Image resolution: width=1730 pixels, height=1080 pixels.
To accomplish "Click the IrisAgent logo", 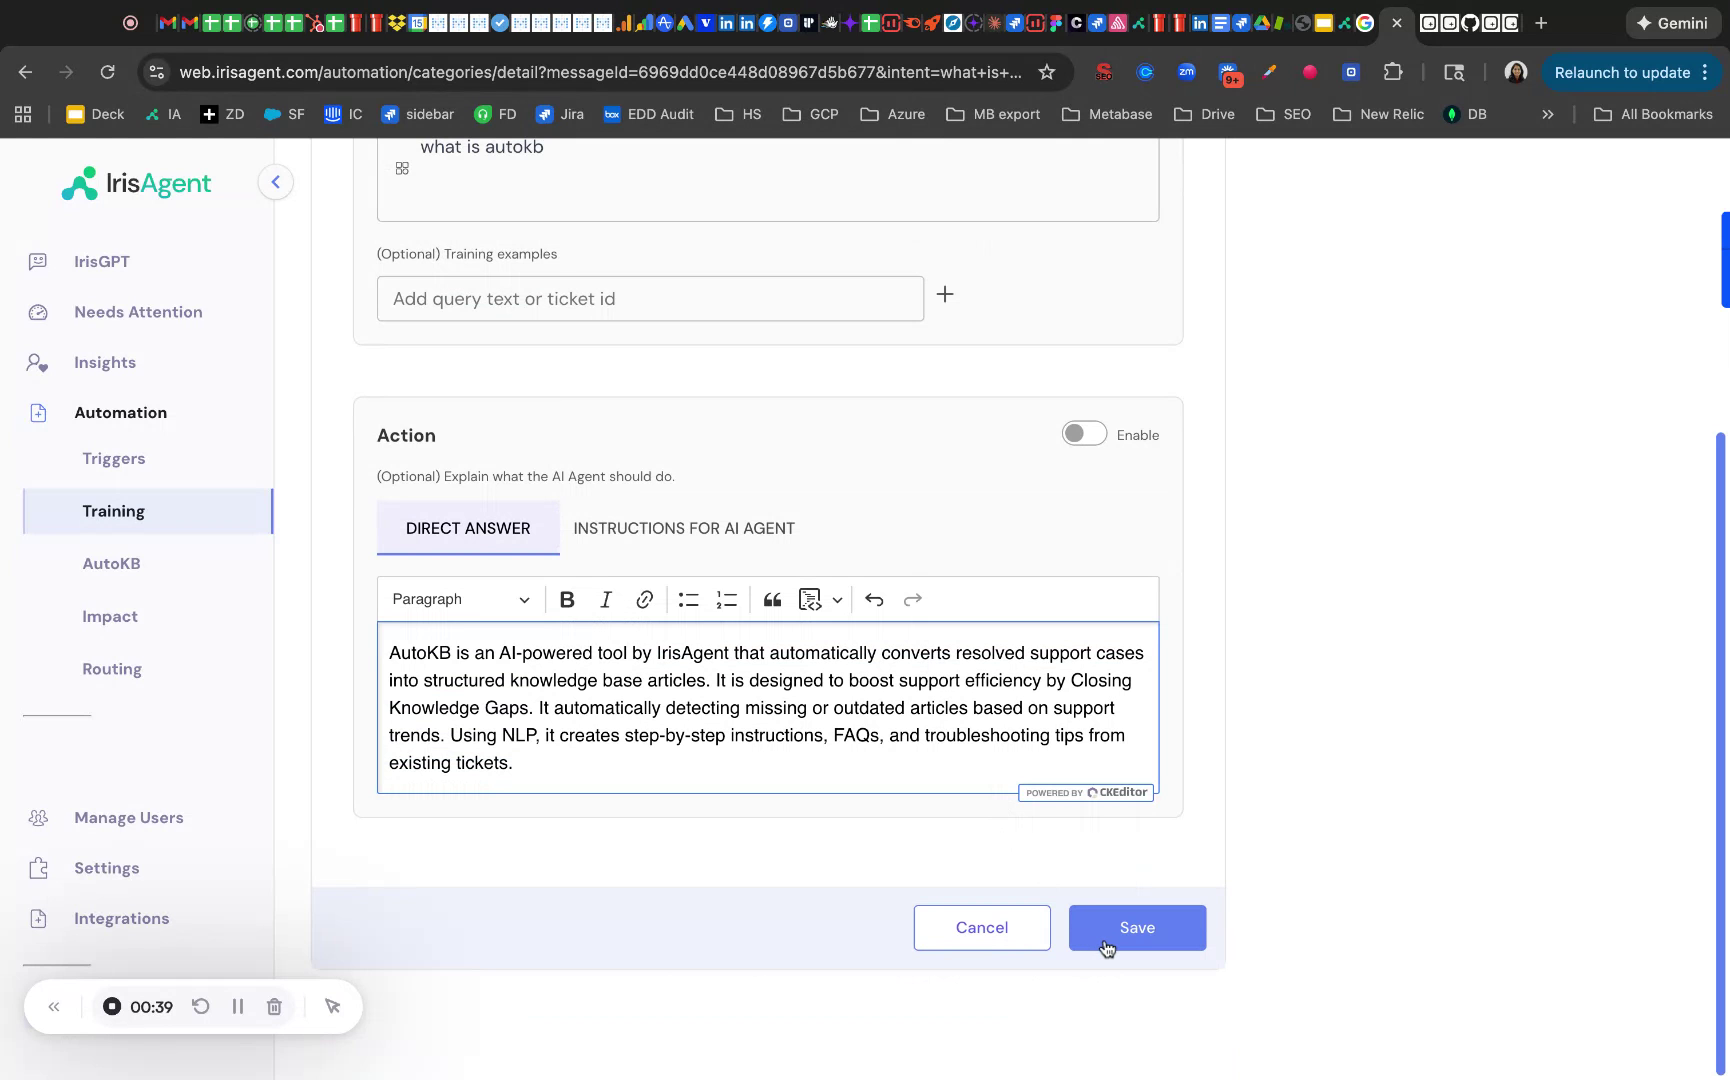I will (136, 183).
